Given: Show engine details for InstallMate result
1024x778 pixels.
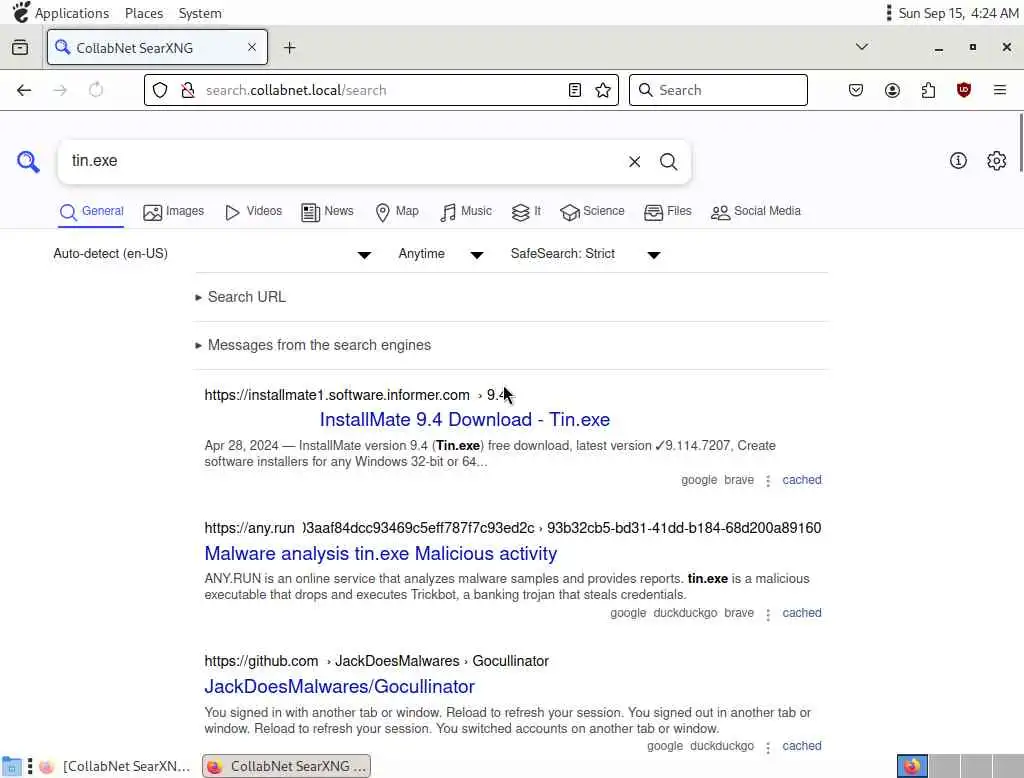Looking at the screenshot, I should click(x=768, y=481).
